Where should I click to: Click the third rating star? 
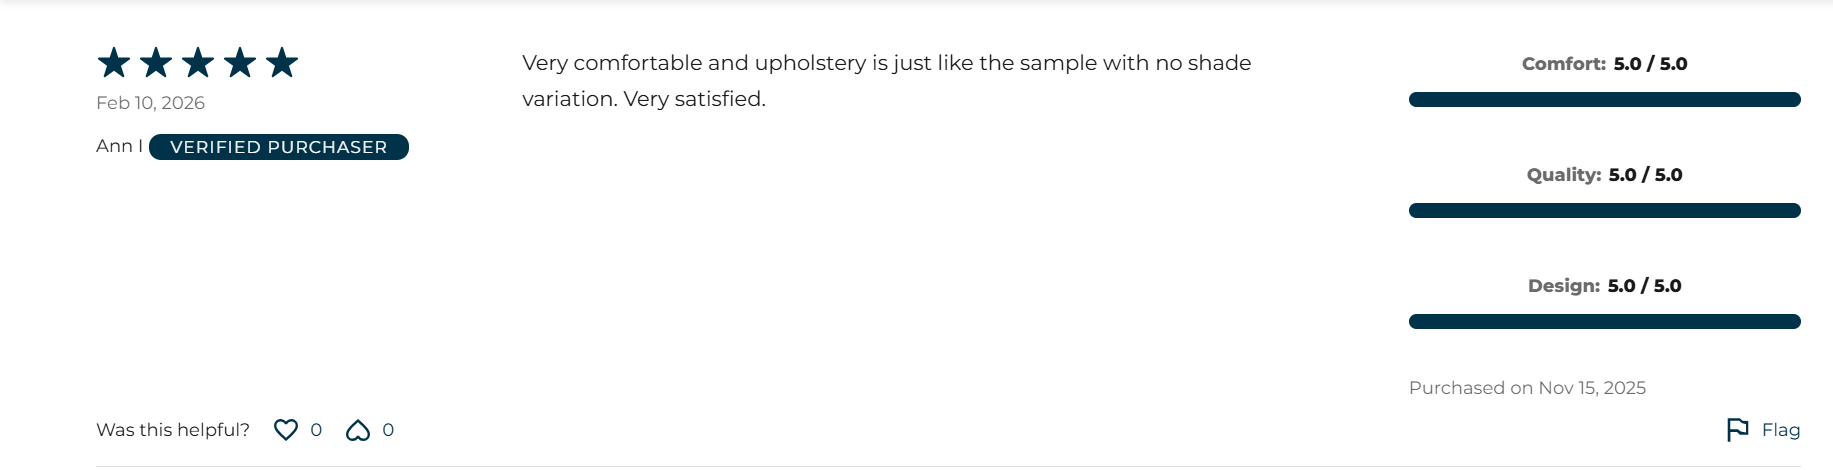tap(198, 63)
